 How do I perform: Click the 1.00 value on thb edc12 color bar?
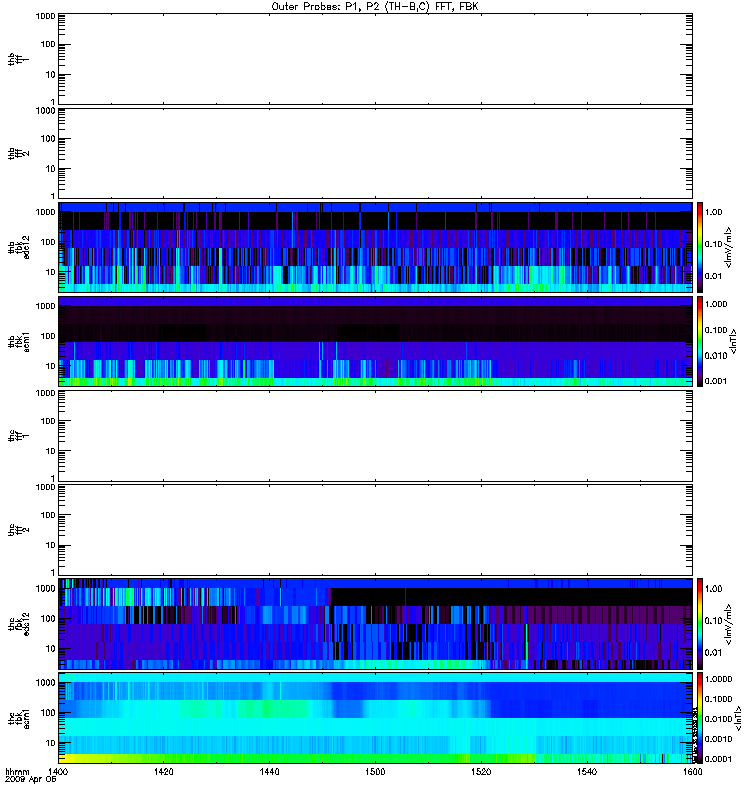pyautogui.click(x=713, y=212)
